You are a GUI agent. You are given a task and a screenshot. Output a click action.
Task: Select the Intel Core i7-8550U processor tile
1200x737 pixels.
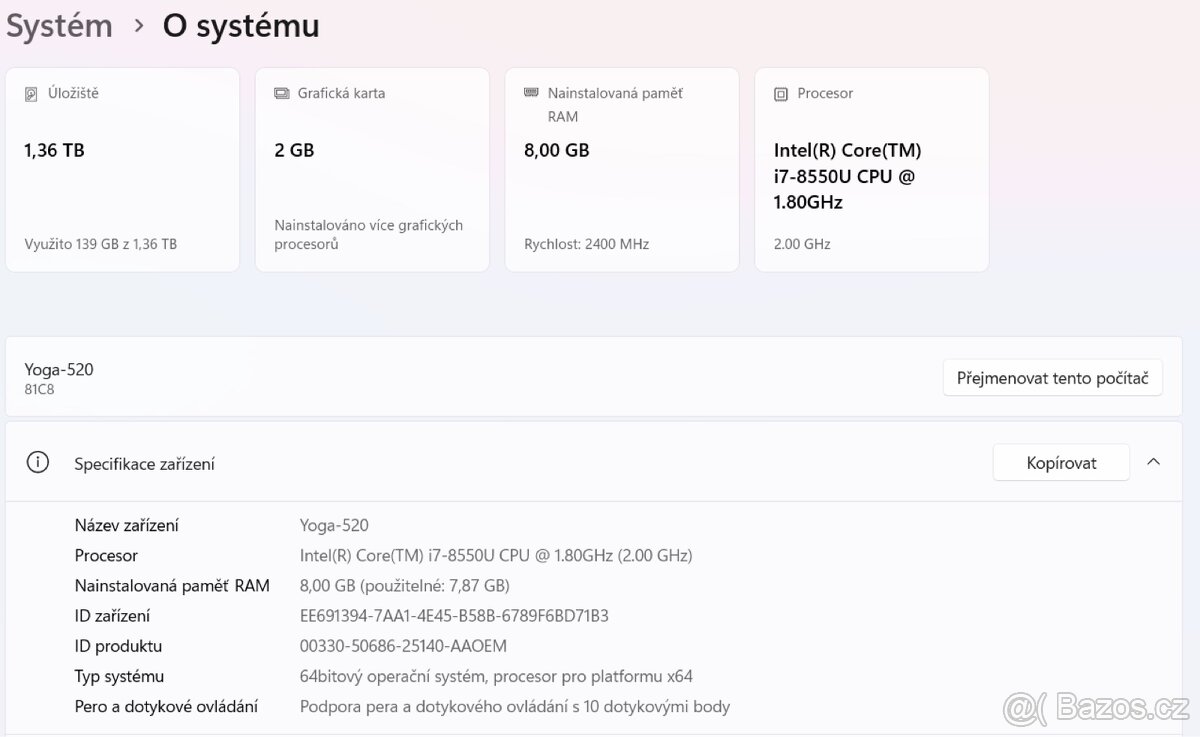pyautogui.click(x=871, y=170)
